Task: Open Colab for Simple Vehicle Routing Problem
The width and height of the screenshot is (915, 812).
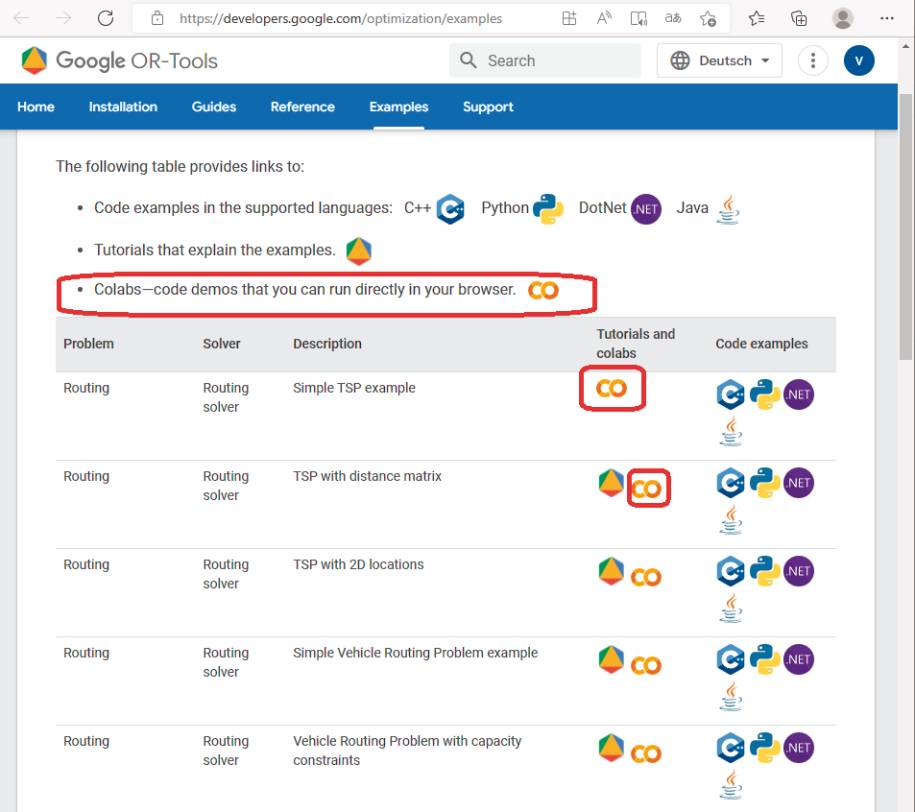Action: pyautogui.click(x=647, y=665)
